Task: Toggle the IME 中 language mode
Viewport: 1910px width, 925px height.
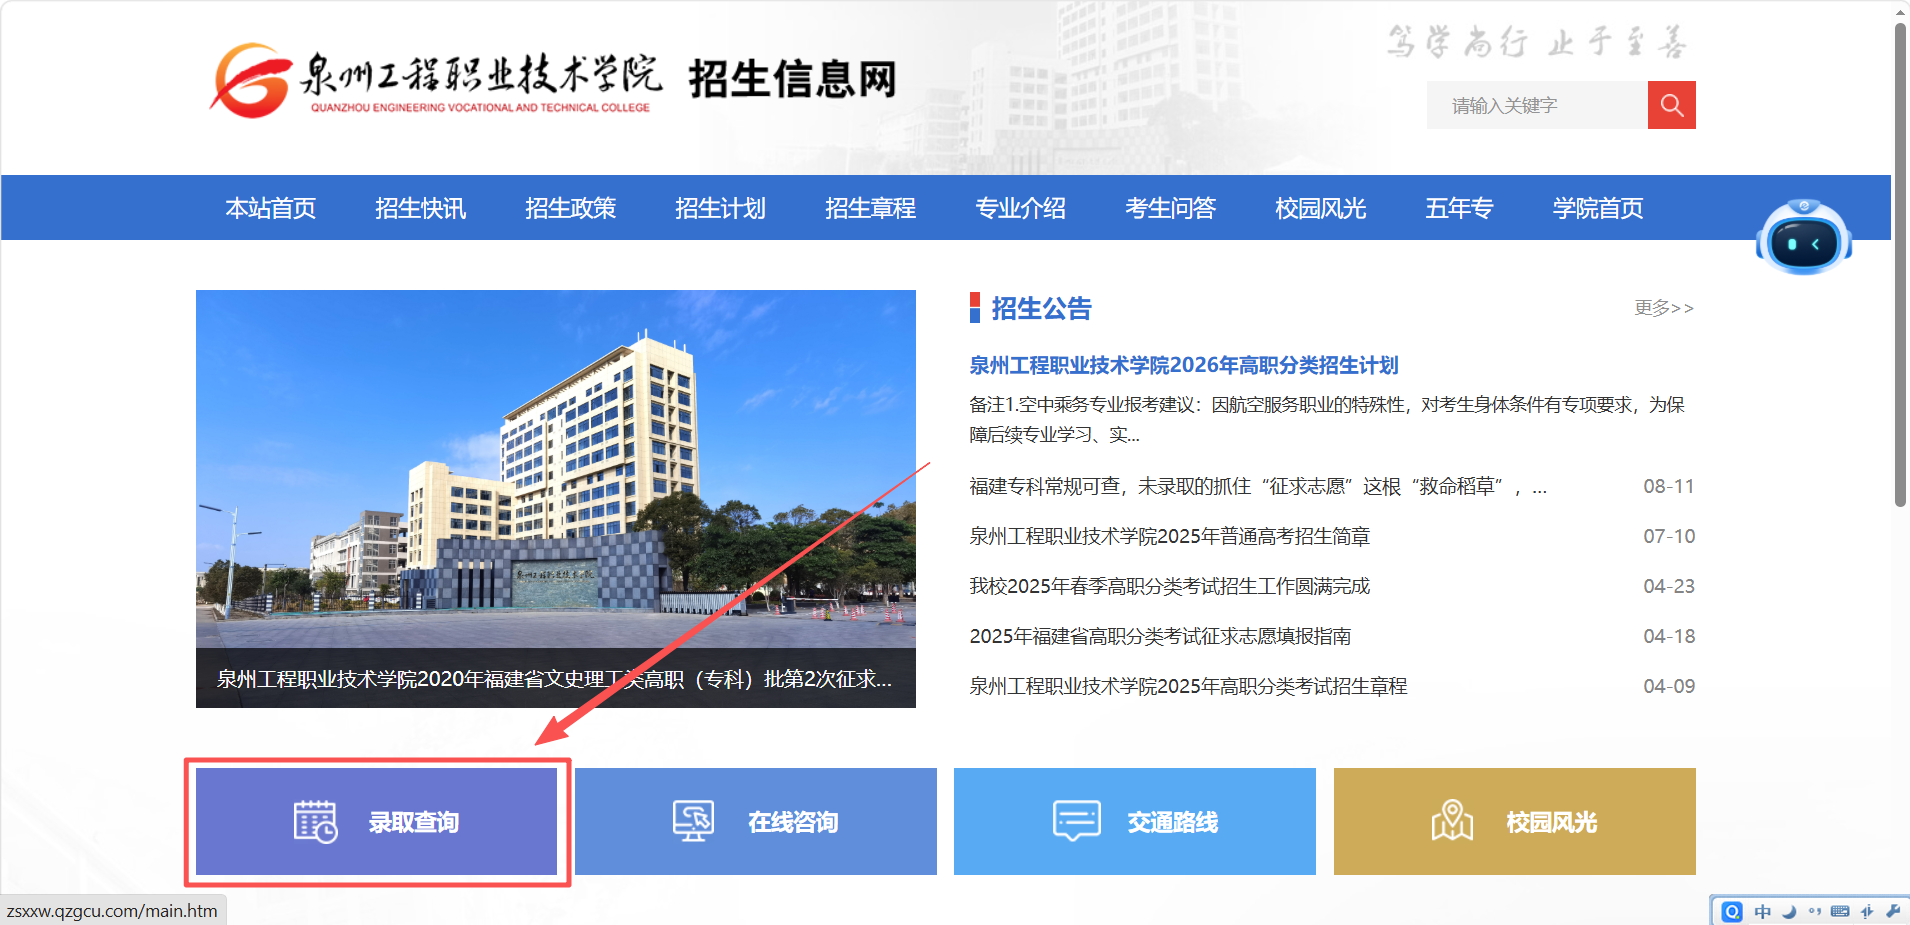Action: (1762, 911)
